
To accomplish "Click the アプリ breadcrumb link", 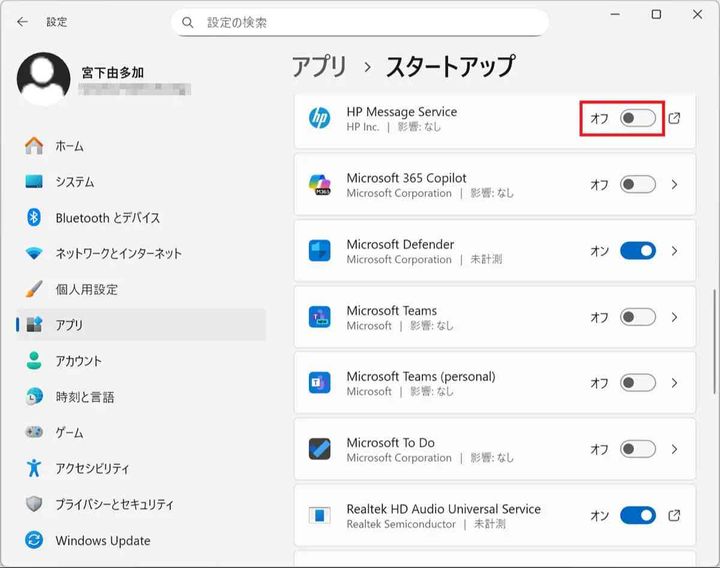I will click(x=319, y=67).
